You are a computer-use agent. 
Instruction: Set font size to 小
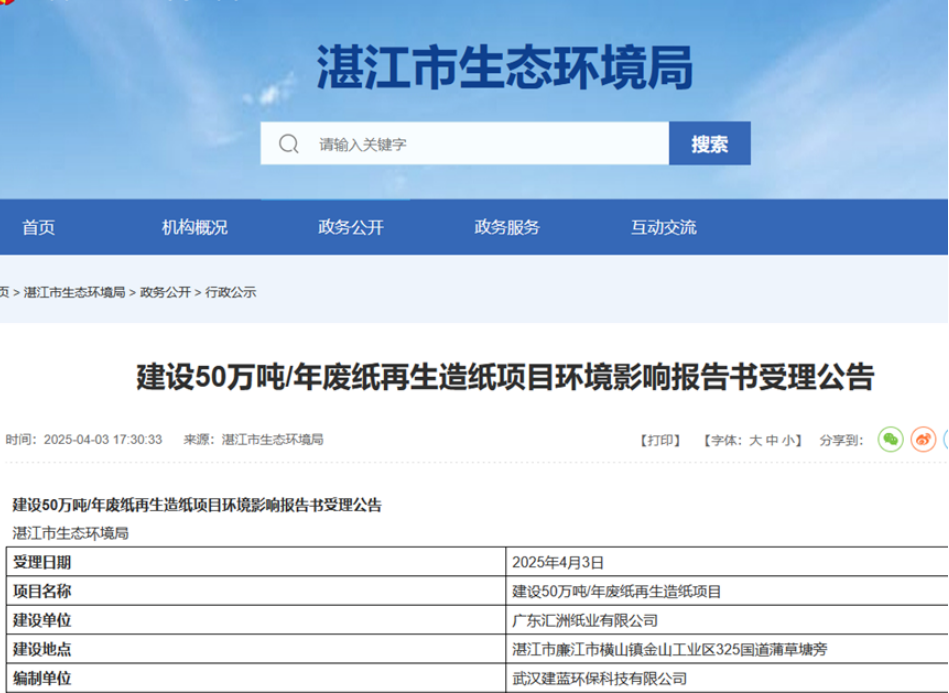pyautogui.click(x=787, y=440)
